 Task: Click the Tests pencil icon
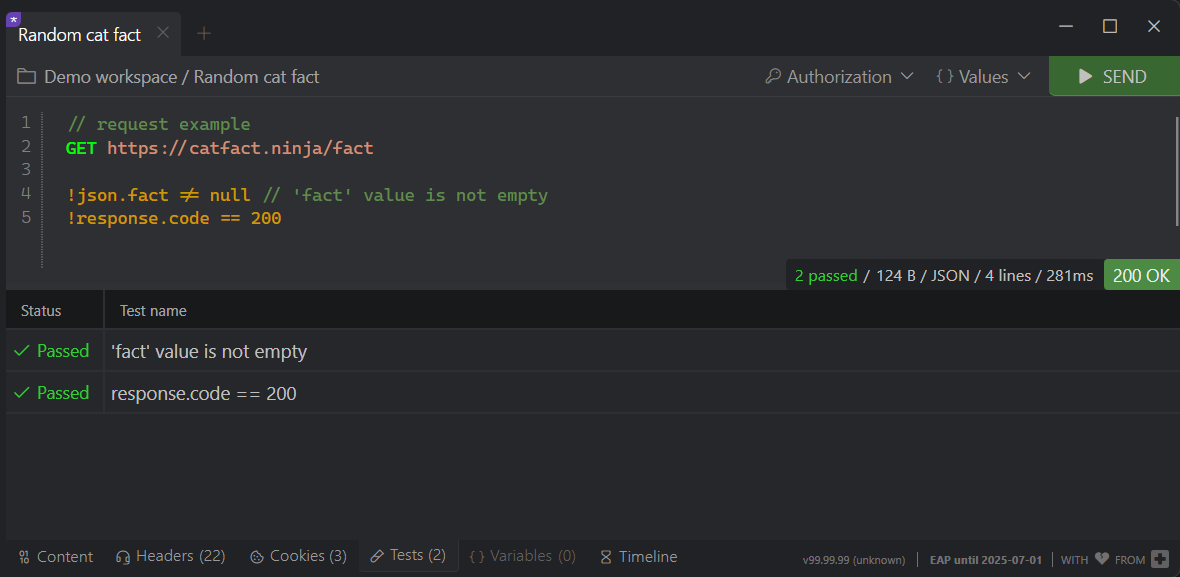(x=377, y=556)
